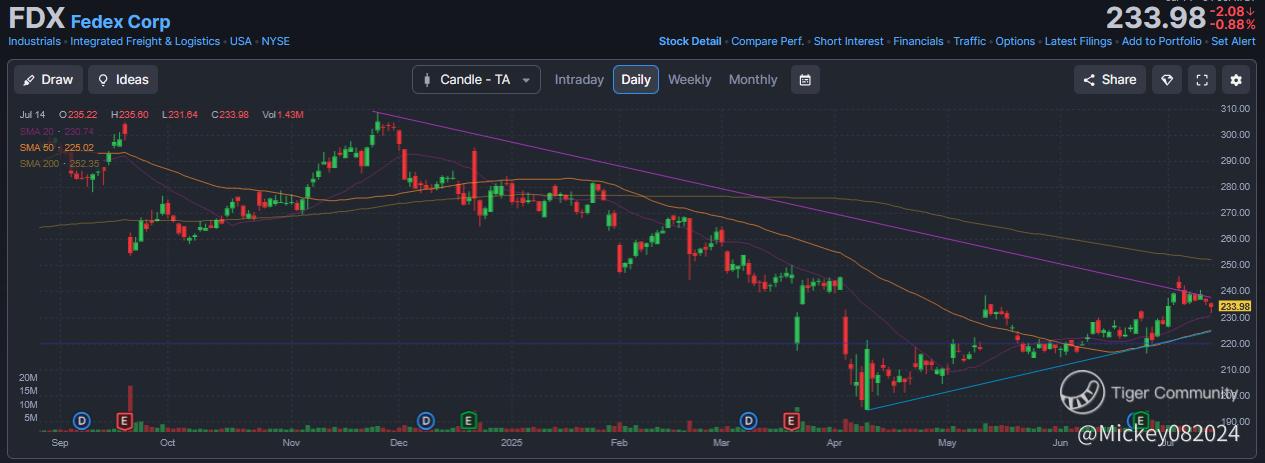Open the date range calendar icon
The image size is (1265, 463).
point(805,80)
